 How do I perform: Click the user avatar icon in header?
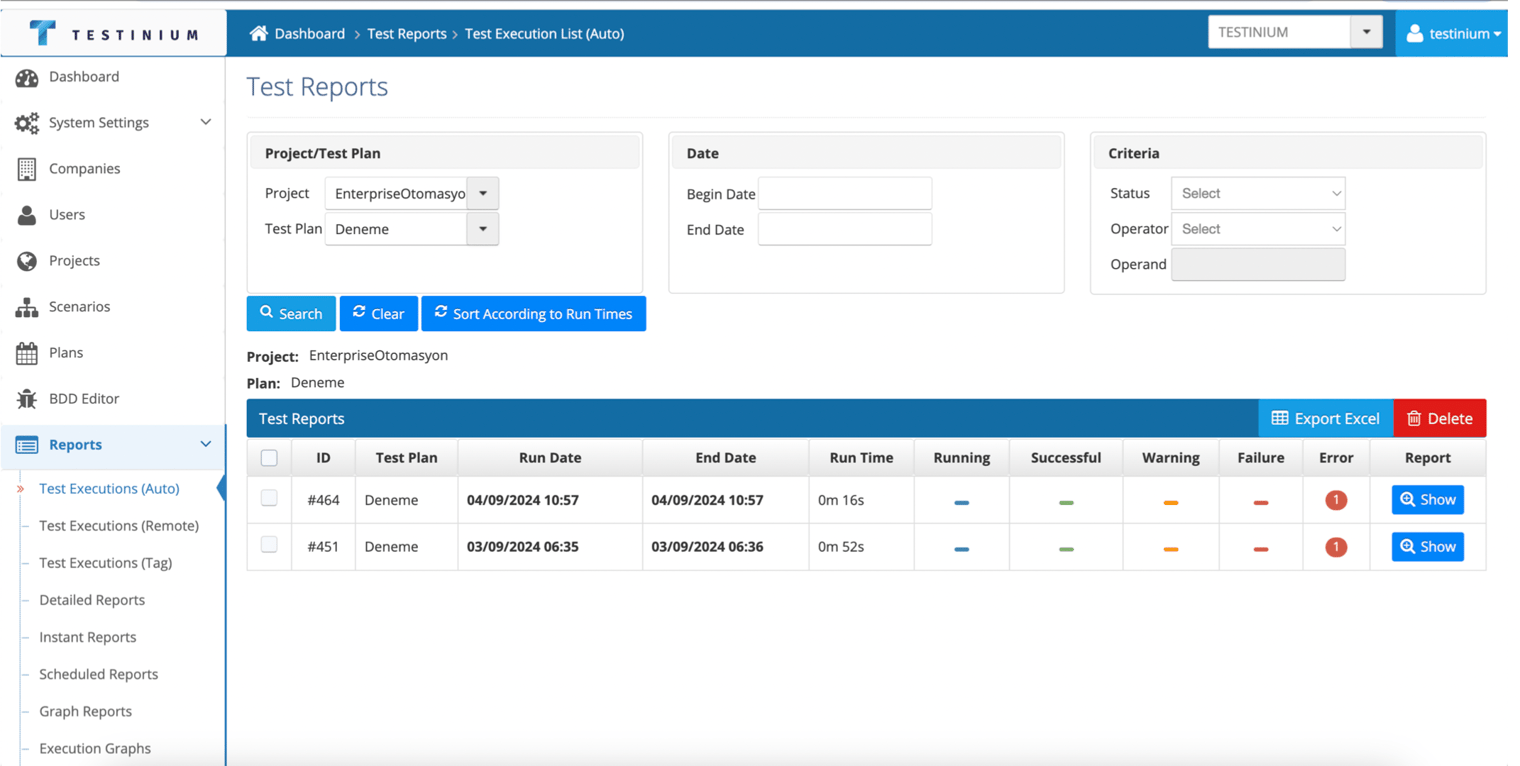(x=1415, y=33)
